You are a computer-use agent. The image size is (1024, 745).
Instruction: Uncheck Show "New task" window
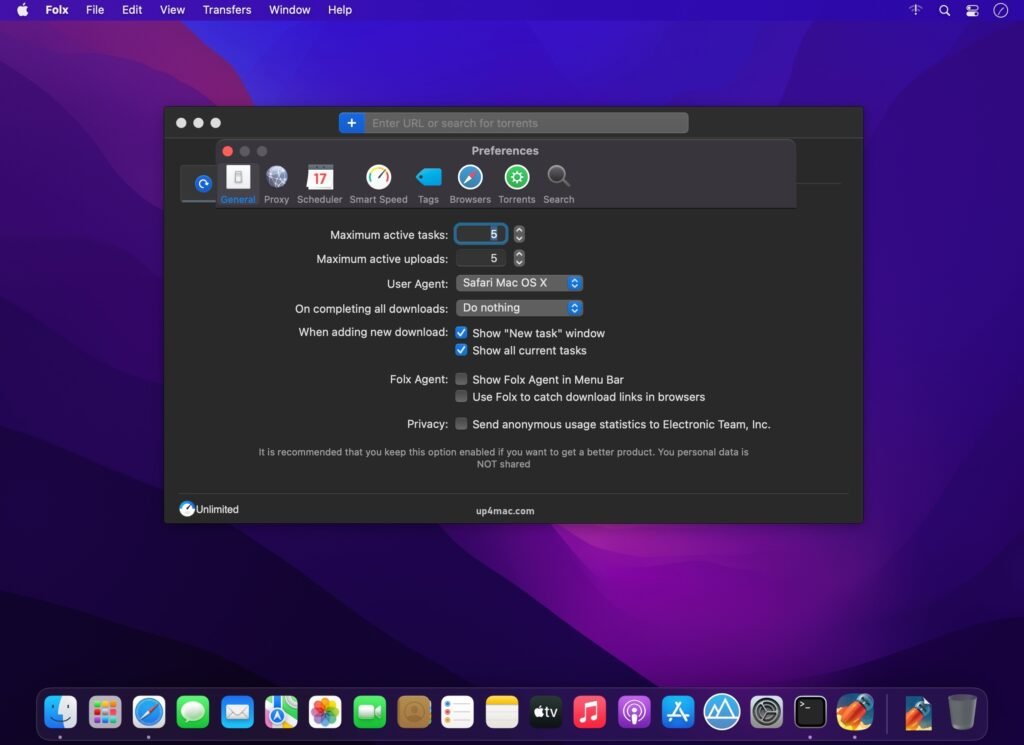pyautogui.click(x=461, y=333)
